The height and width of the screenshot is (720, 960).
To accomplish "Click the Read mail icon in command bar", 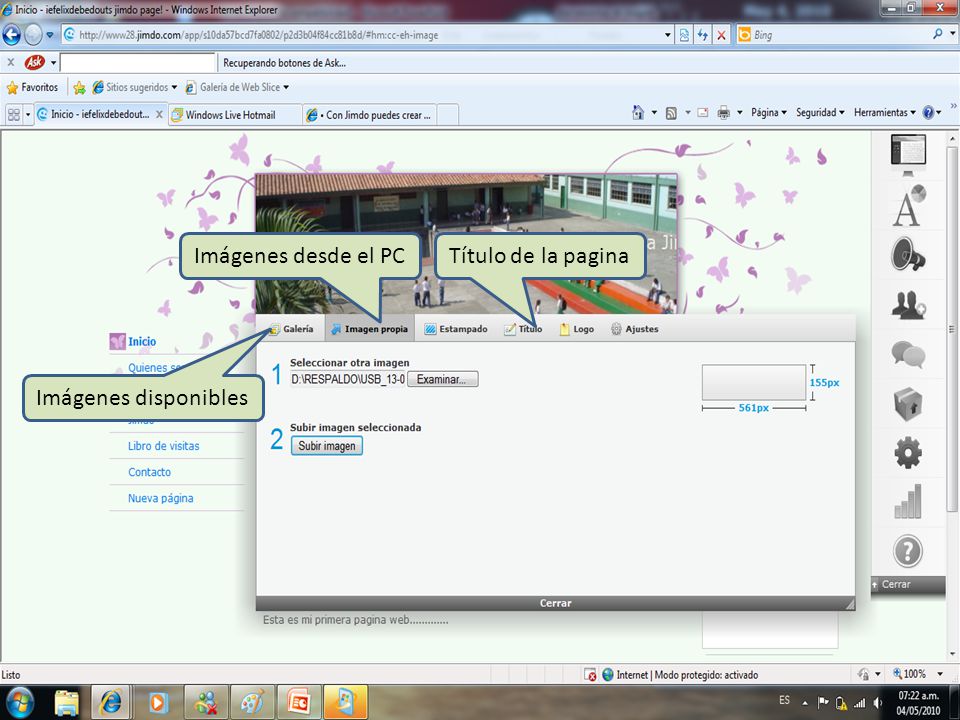I will pyautogui.click(x=703, y=113).
